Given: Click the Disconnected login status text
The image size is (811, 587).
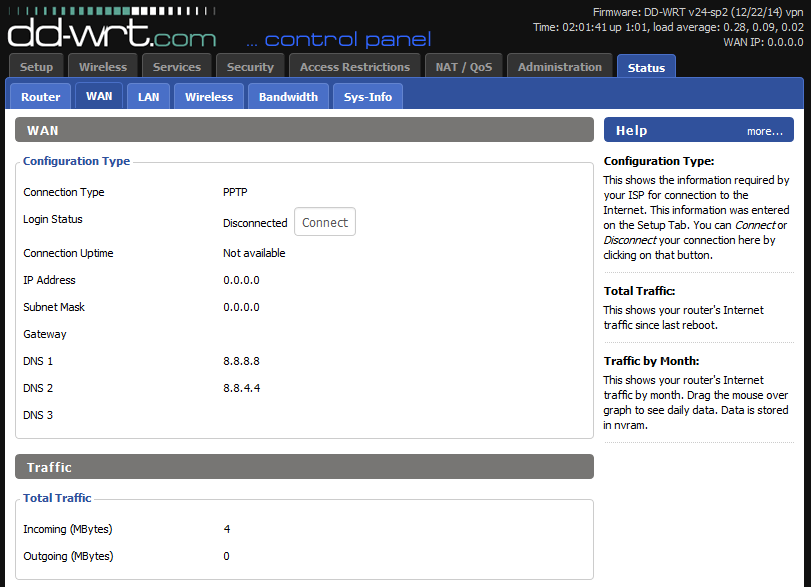Looking at the screenshot, I should (x=255, y=223).
